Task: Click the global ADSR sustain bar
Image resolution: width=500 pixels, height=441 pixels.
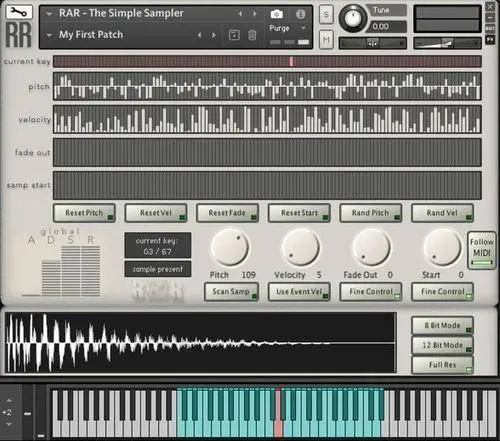Action: pos(71,272)
